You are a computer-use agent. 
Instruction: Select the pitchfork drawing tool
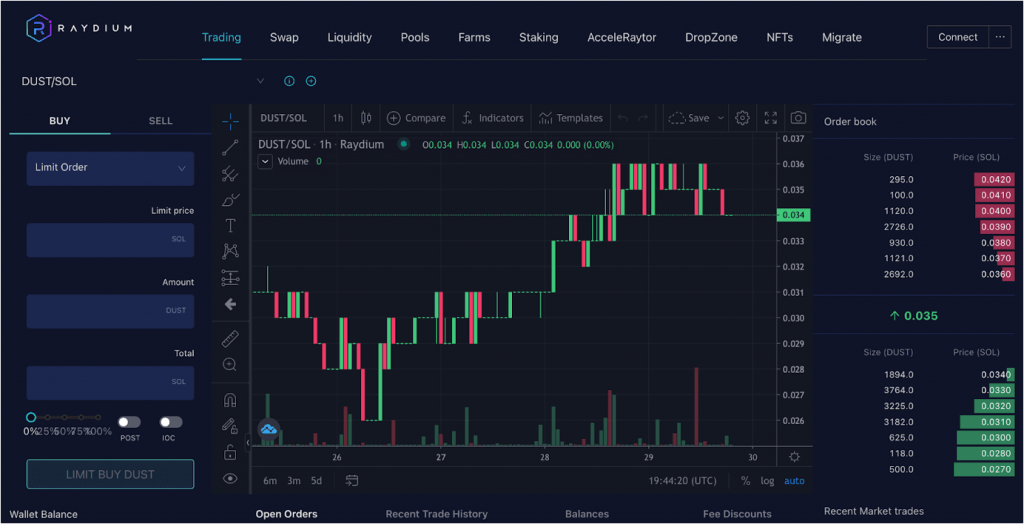coord(230,174)
